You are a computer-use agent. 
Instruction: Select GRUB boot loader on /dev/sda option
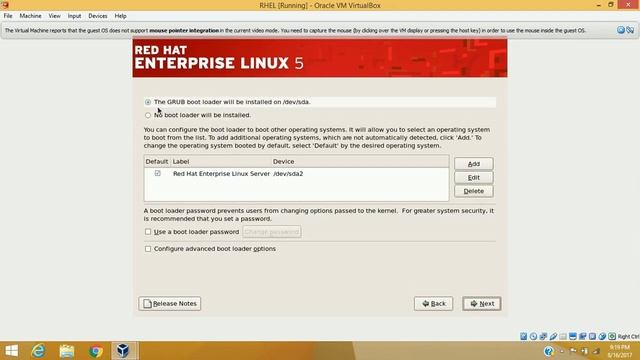[x=148, y=102]
